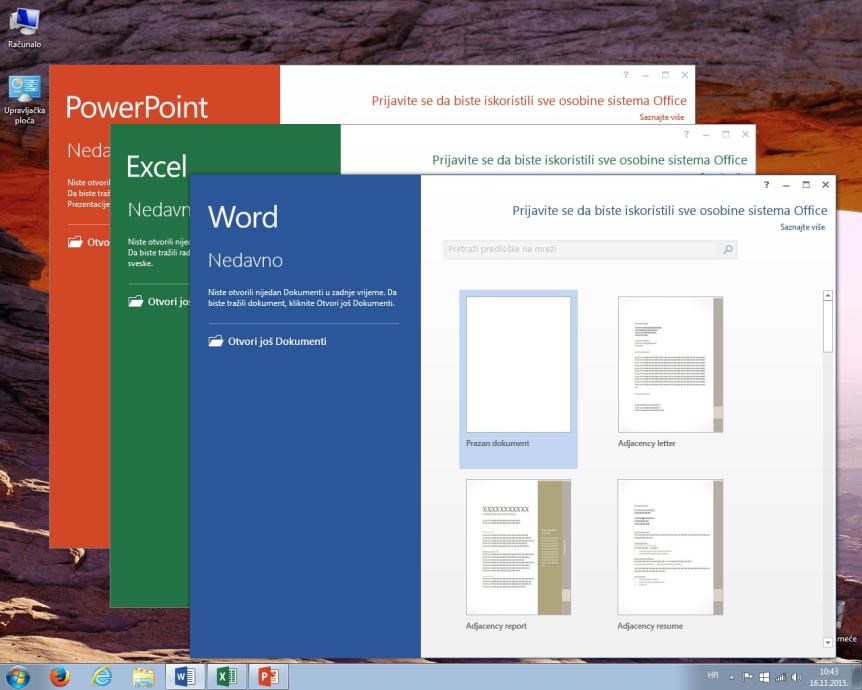
Task: Click the Excel title in green panel
Action: pos(157,167)
